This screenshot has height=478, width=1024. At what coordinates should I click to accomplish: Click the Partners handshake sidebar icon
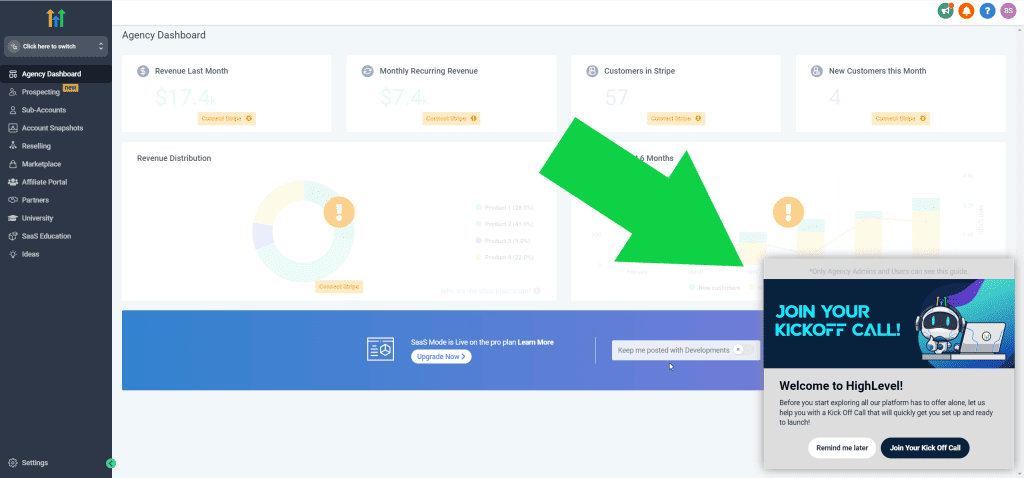(12, 200)
